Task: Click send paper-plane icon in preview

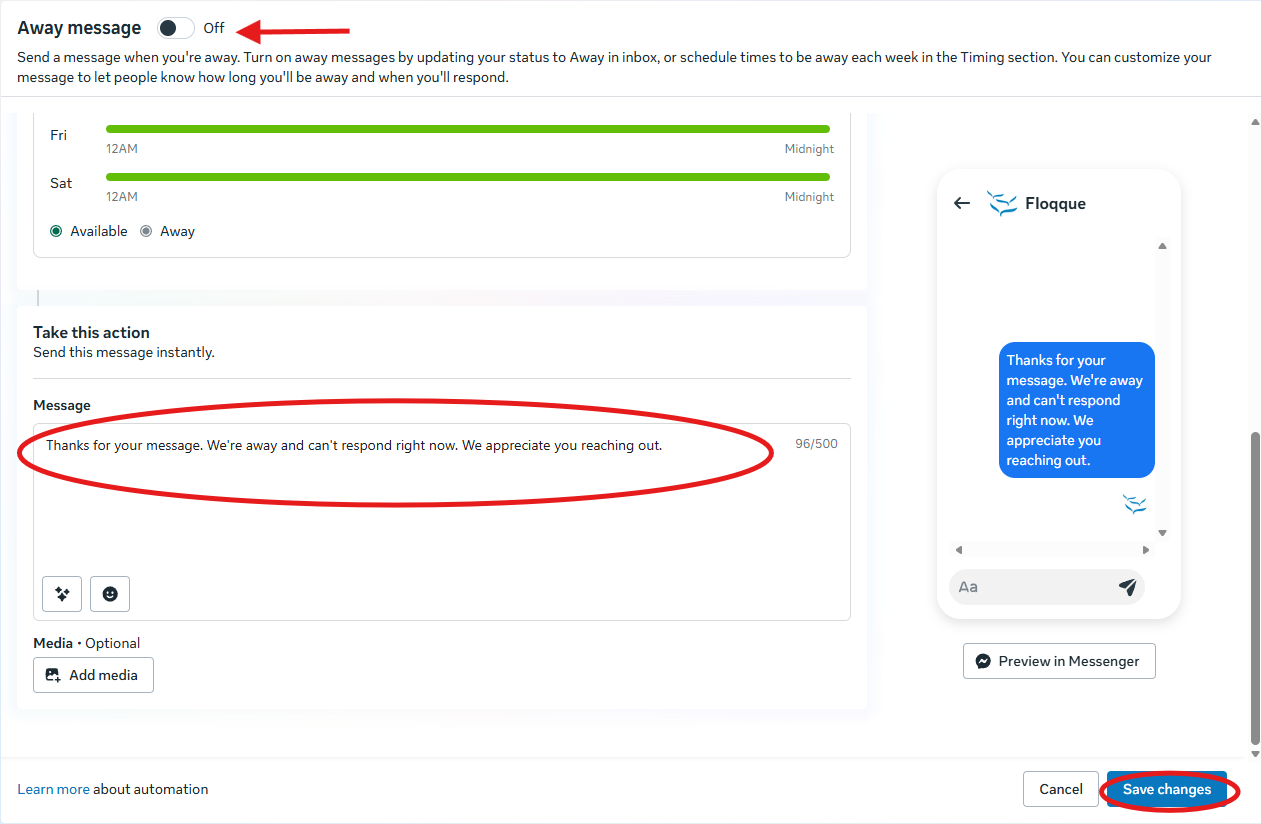Action: tap(1128, 587)
